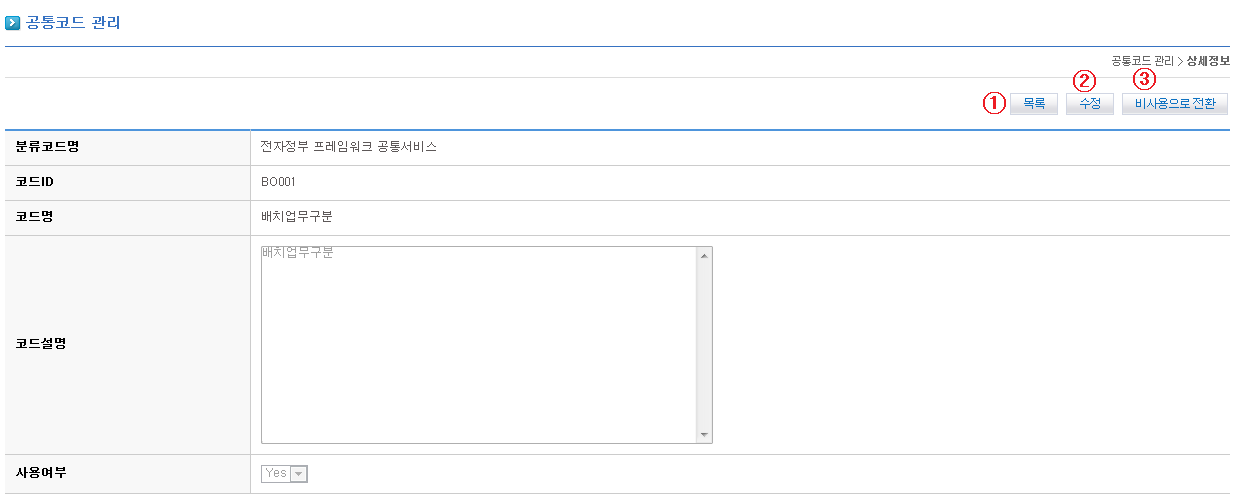Click the 사용여부 row label

[41, 472]
